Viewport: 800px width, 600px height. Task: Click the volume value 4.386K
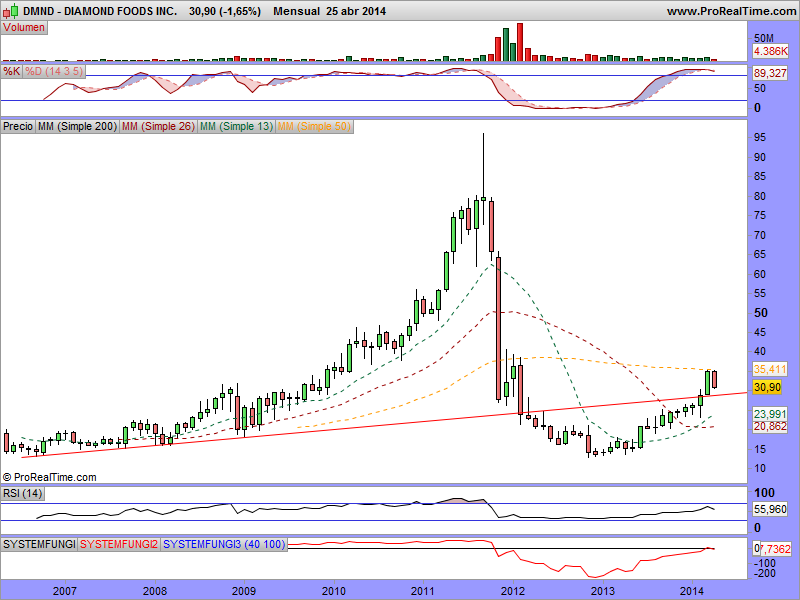coord(770,51)
